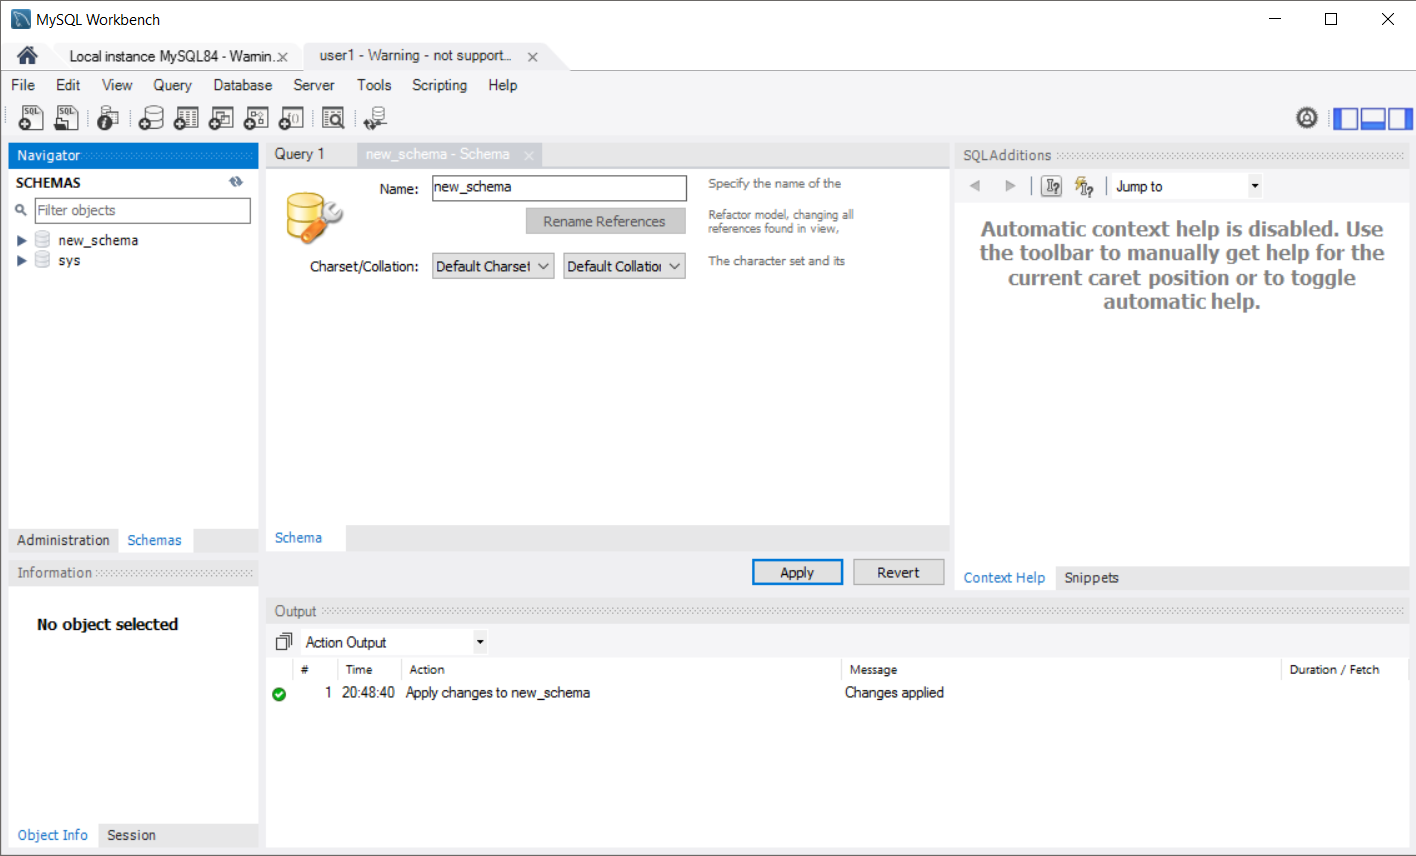Switch to the Session tab

coord(131,835)
